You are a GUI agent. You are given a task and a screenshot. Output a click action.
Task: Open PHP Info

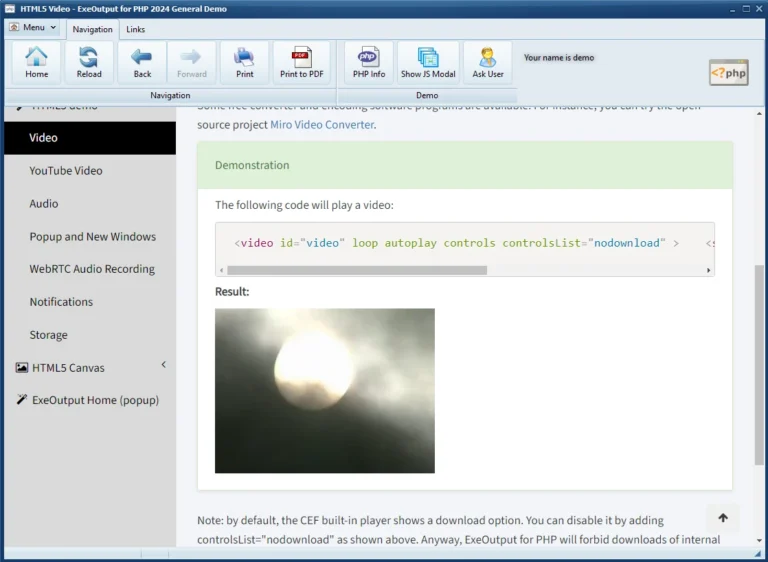coord(369,62)
